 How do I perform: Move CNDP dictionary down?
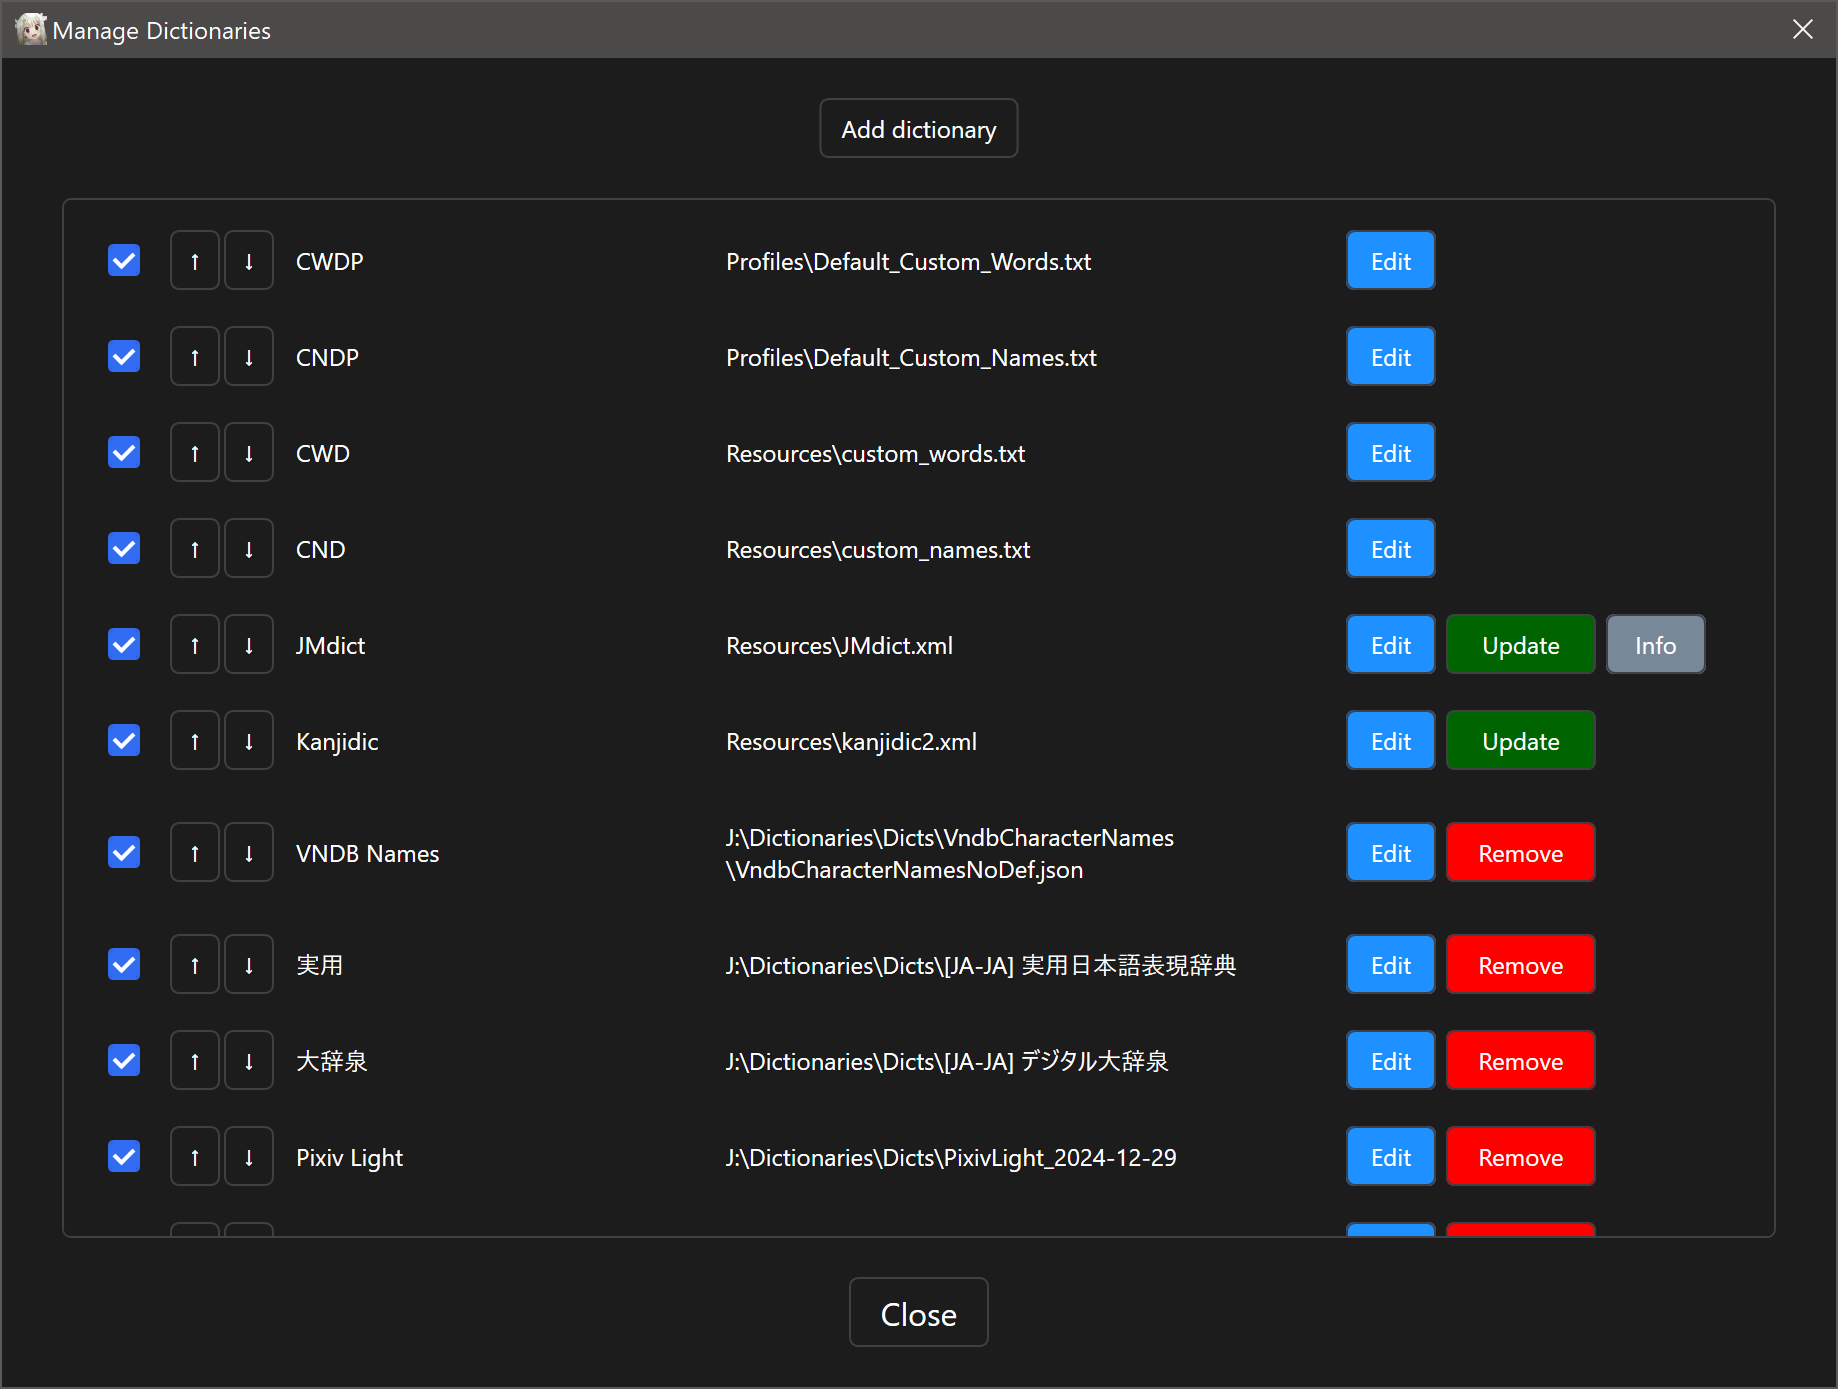(249, 357)
